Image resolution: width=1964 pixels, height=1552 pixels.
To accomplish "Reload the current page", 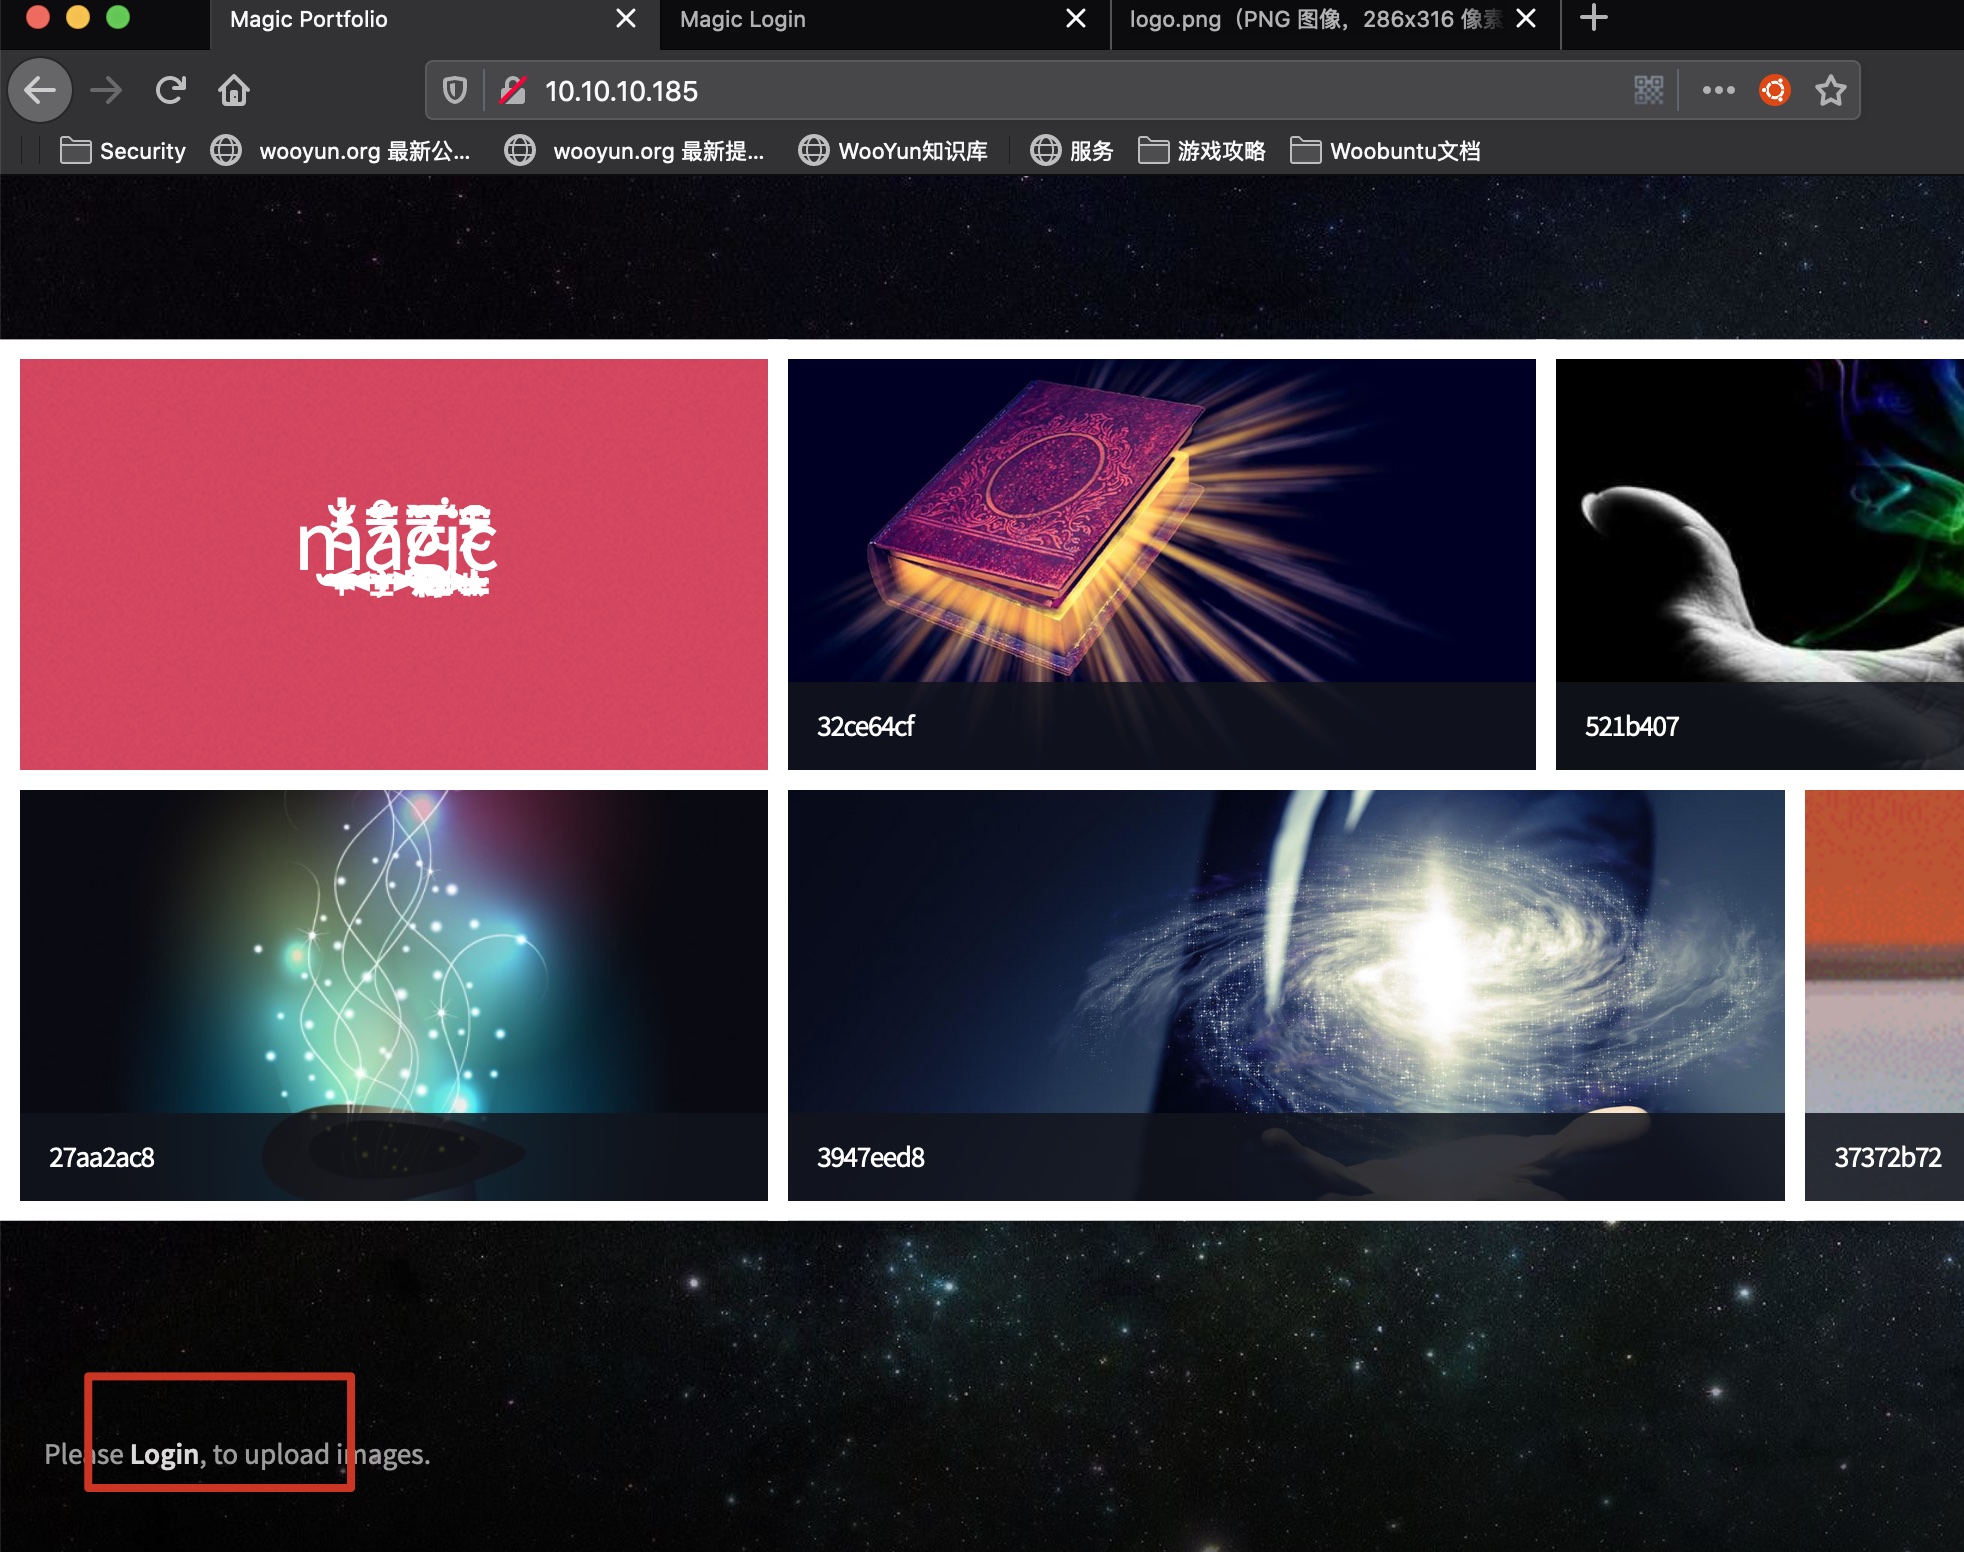I will tap(171, 91).
